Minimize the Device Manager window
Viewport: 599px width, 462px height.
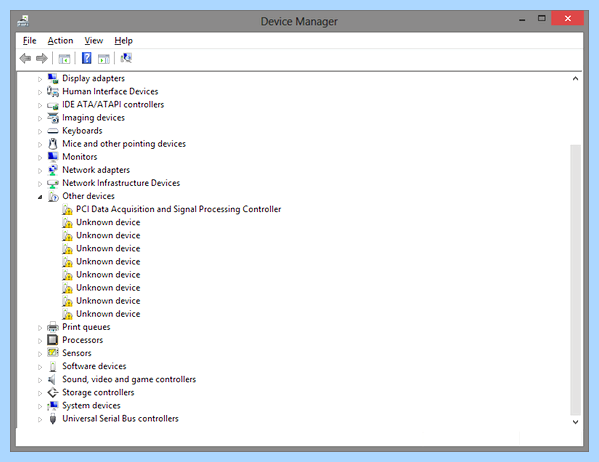pyautogui.click(x=522, y=19)
